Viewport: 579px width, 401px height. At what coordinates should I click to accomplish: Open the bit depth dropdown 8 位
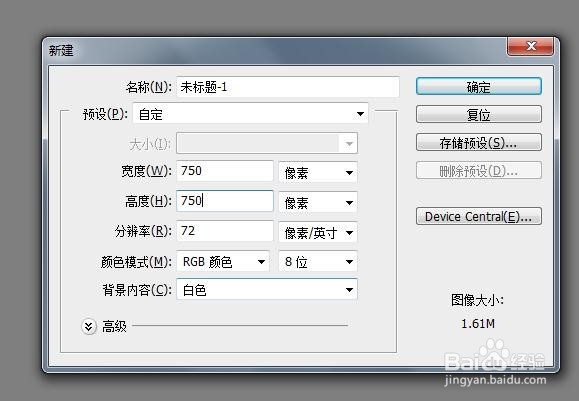318,261
